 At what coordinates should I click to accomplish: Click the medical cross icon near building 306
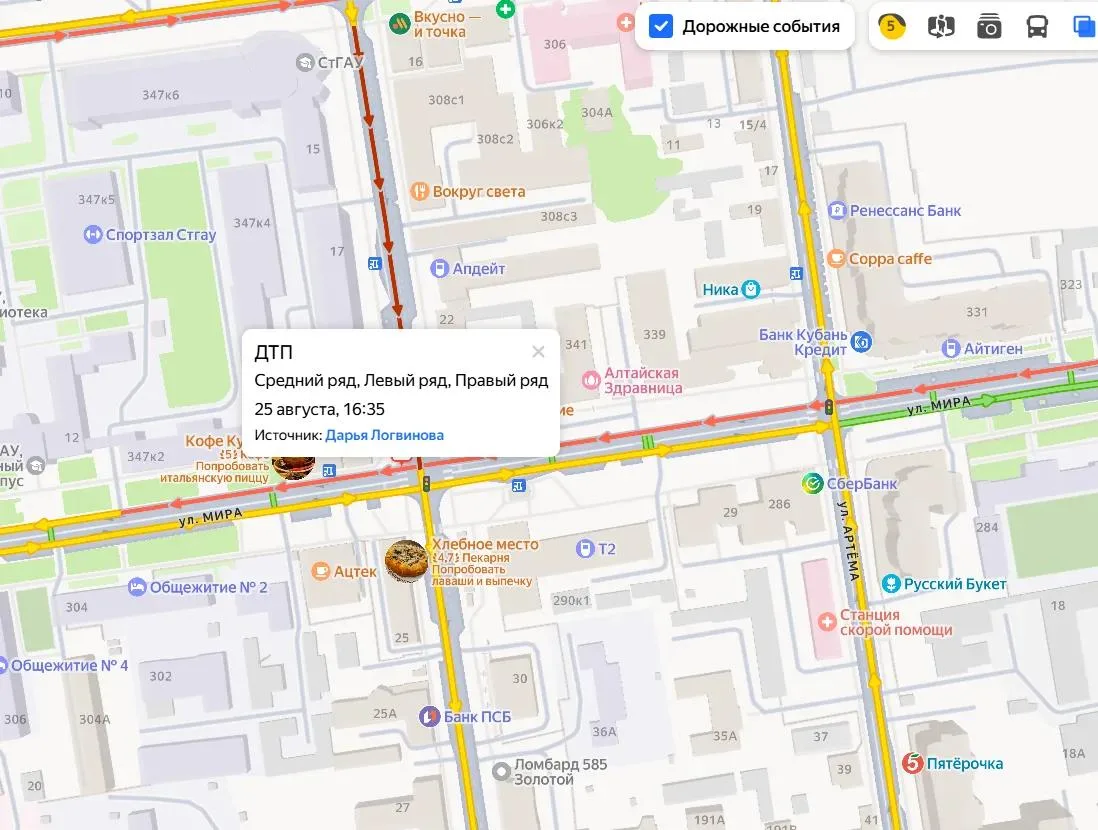coord(625,23)
